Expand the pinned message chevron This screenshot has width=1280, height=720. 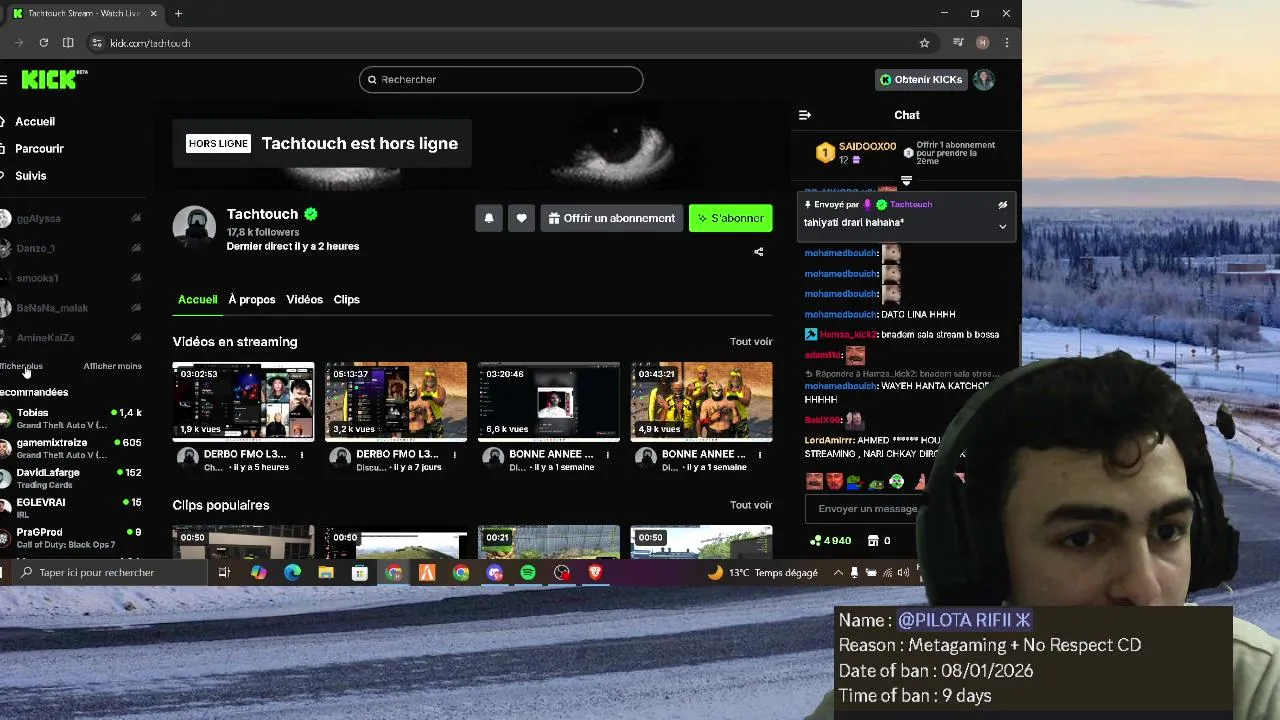point(1002,226)
